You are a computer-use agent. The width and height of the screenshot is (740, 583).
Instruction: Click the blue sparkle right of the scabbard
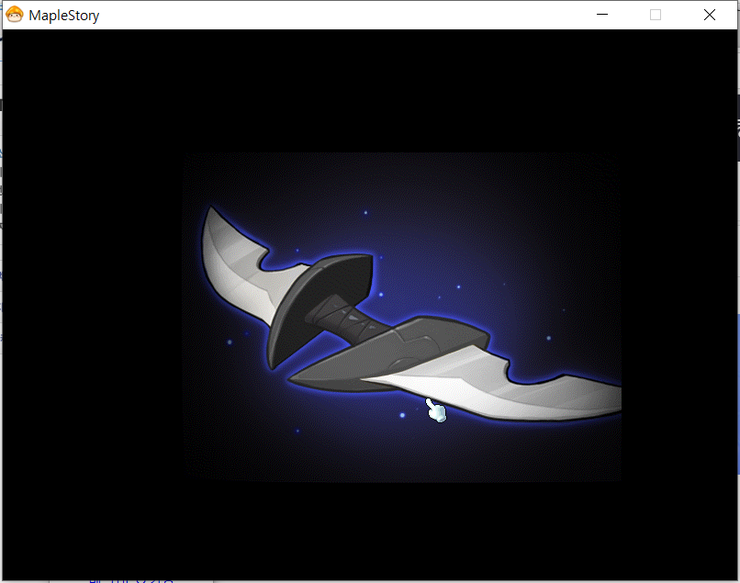548,338
